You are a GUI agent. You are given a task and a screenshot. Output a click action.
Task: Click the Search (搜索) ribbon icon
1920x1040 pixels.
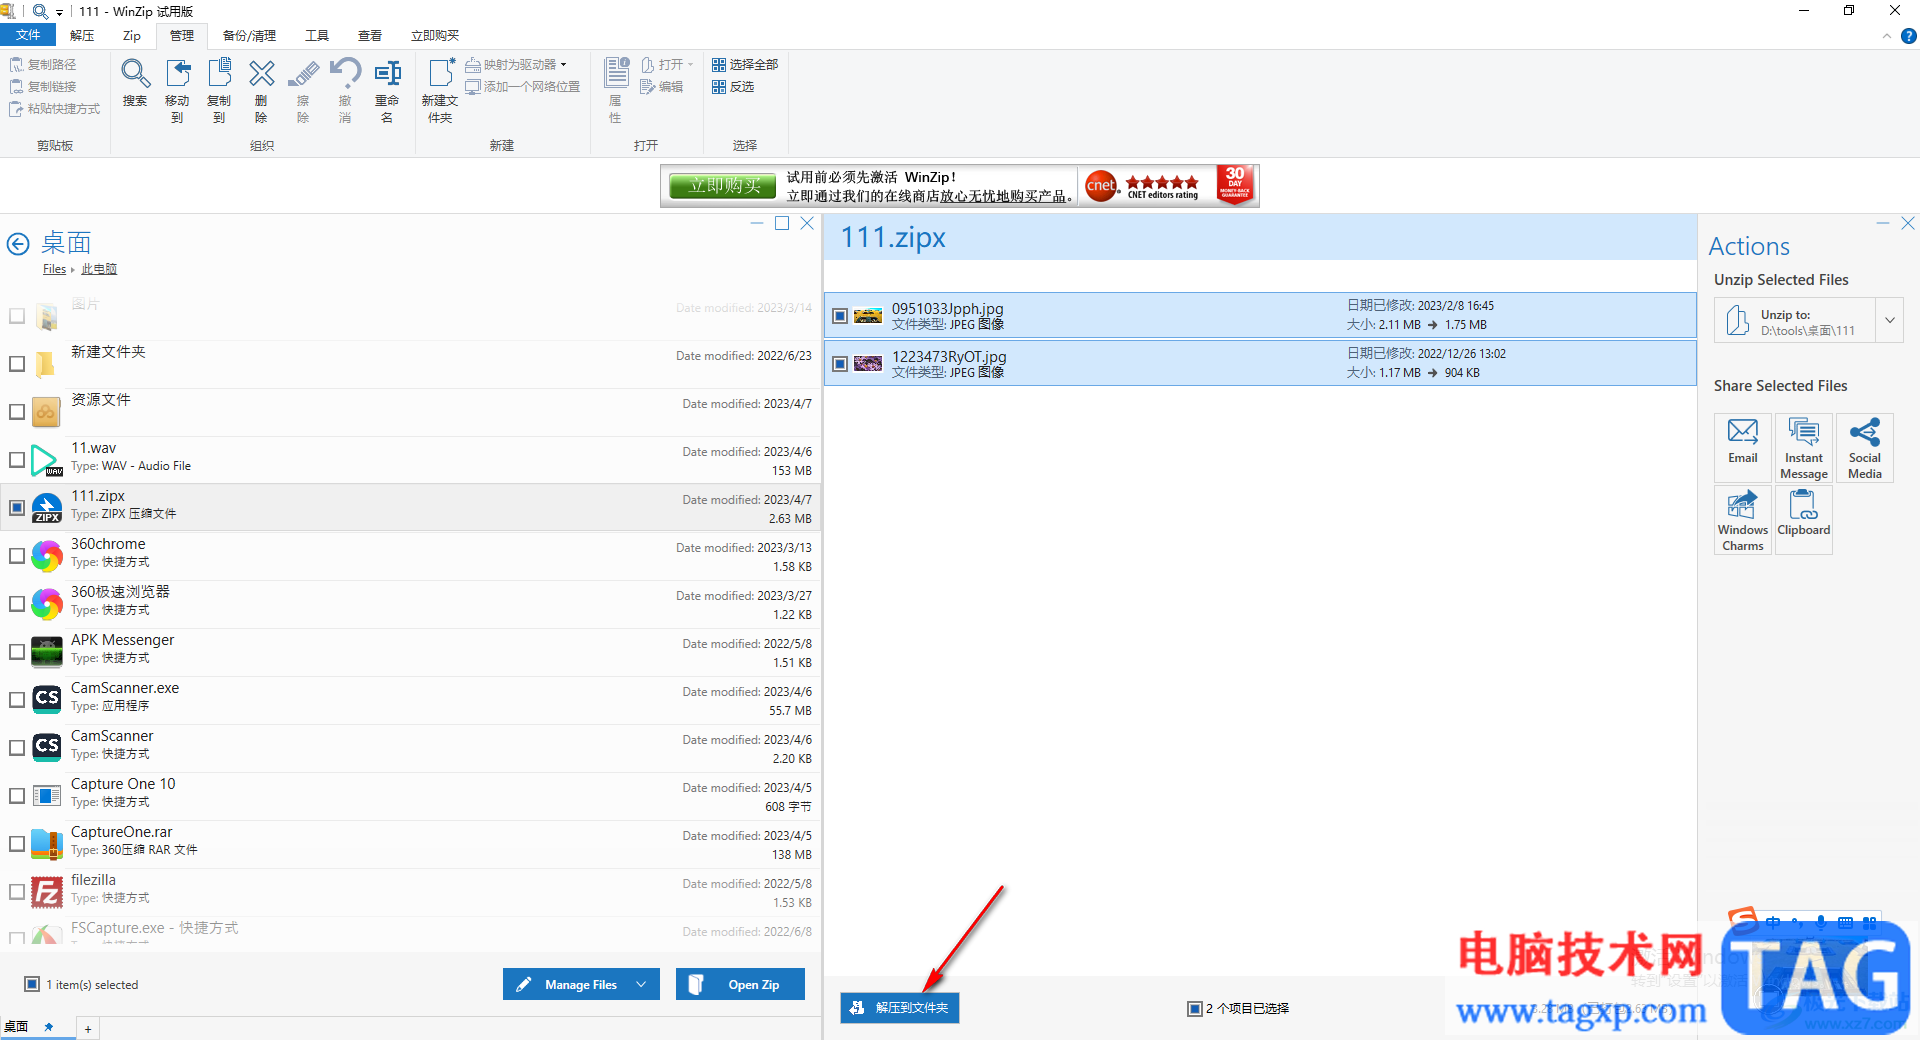135,82
